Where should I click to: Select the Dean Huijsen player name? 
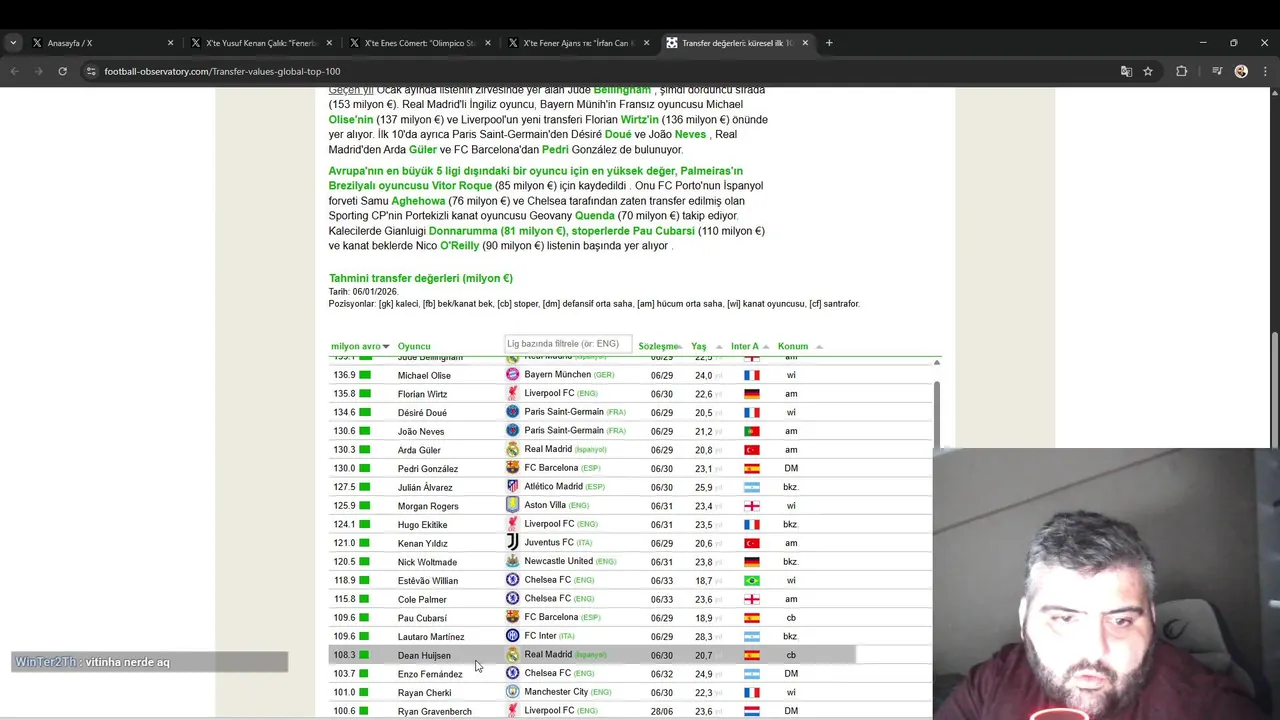click(424, 656)
